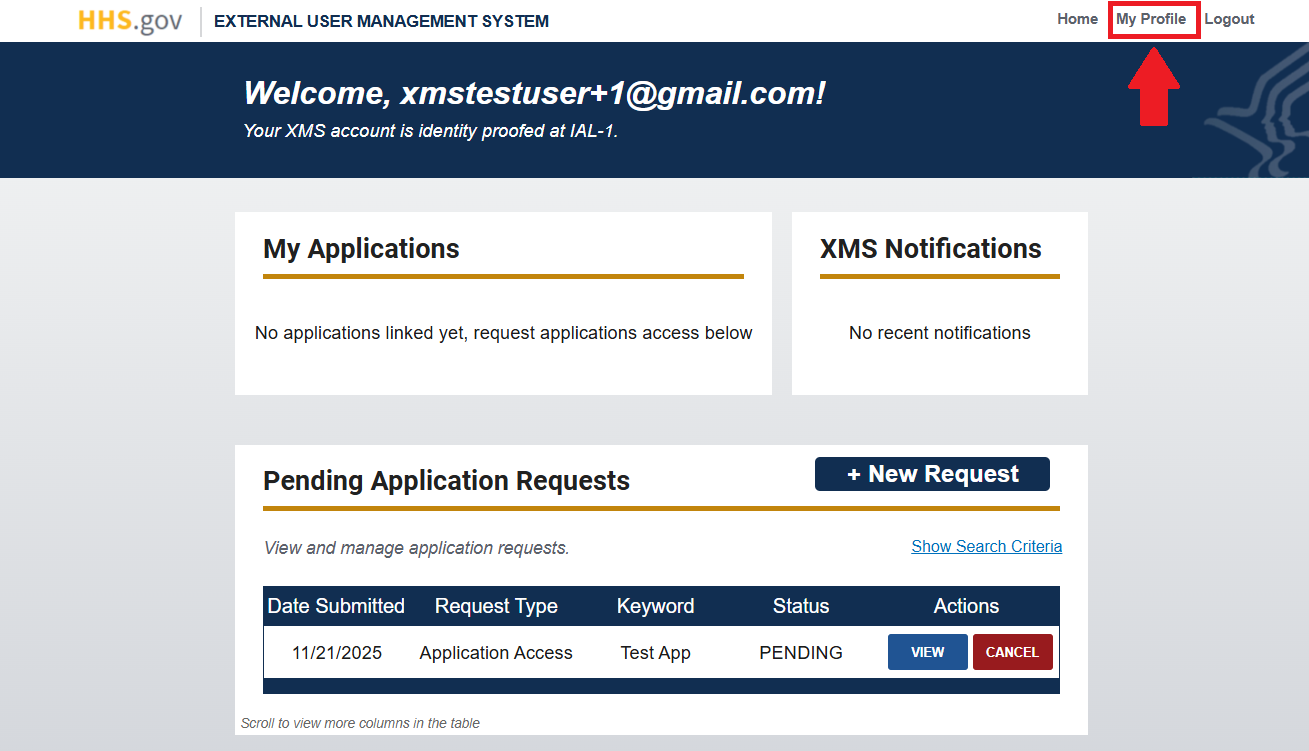
Task: Click the Pending Application Requests heading
Action: tap(446, 481)
